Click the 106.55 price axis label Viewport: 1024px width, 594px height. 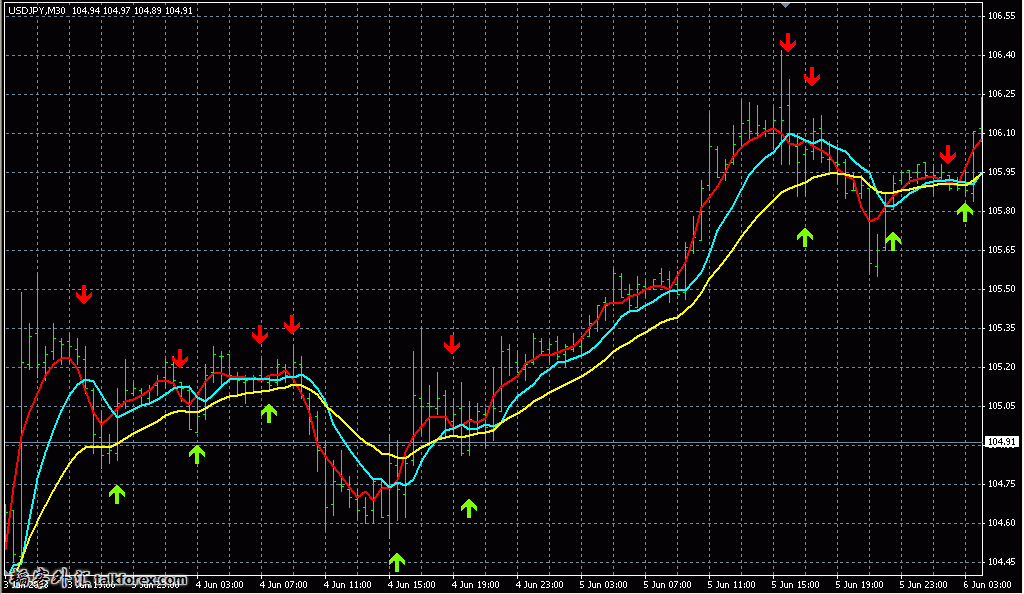(1002, 16)
